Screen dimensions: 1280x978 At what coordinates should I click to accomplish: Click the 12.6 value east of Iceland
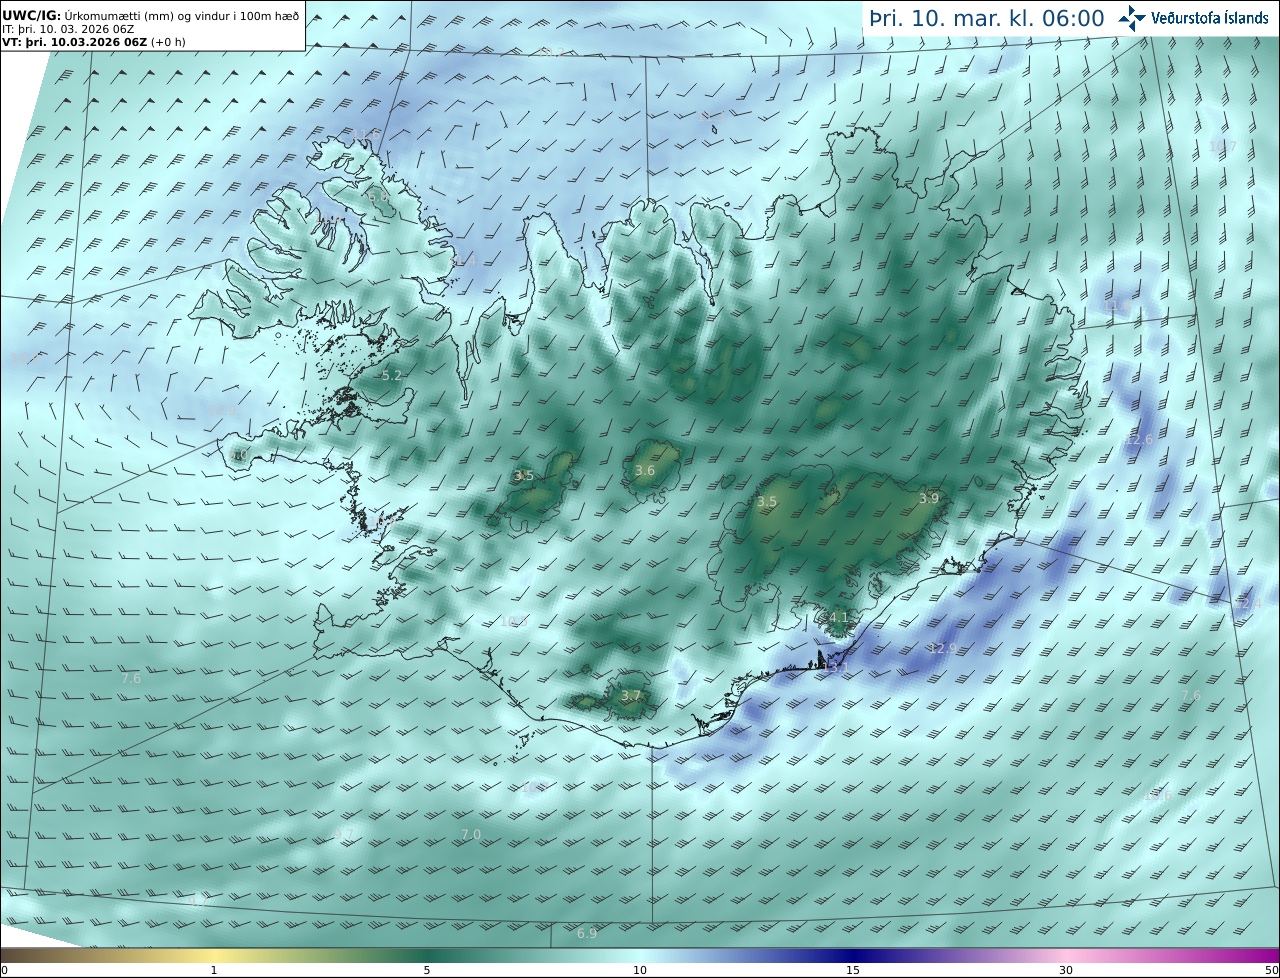point(1139,440)
